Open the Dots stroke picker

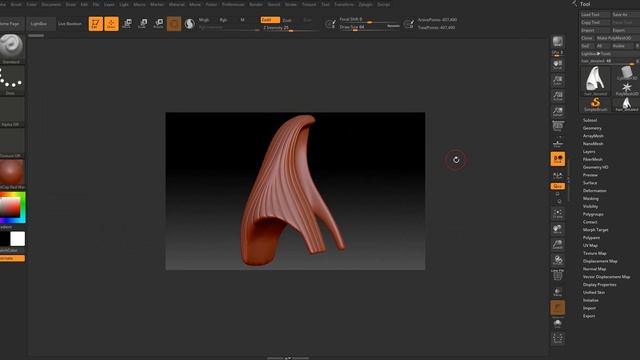[x=11, y=80]
